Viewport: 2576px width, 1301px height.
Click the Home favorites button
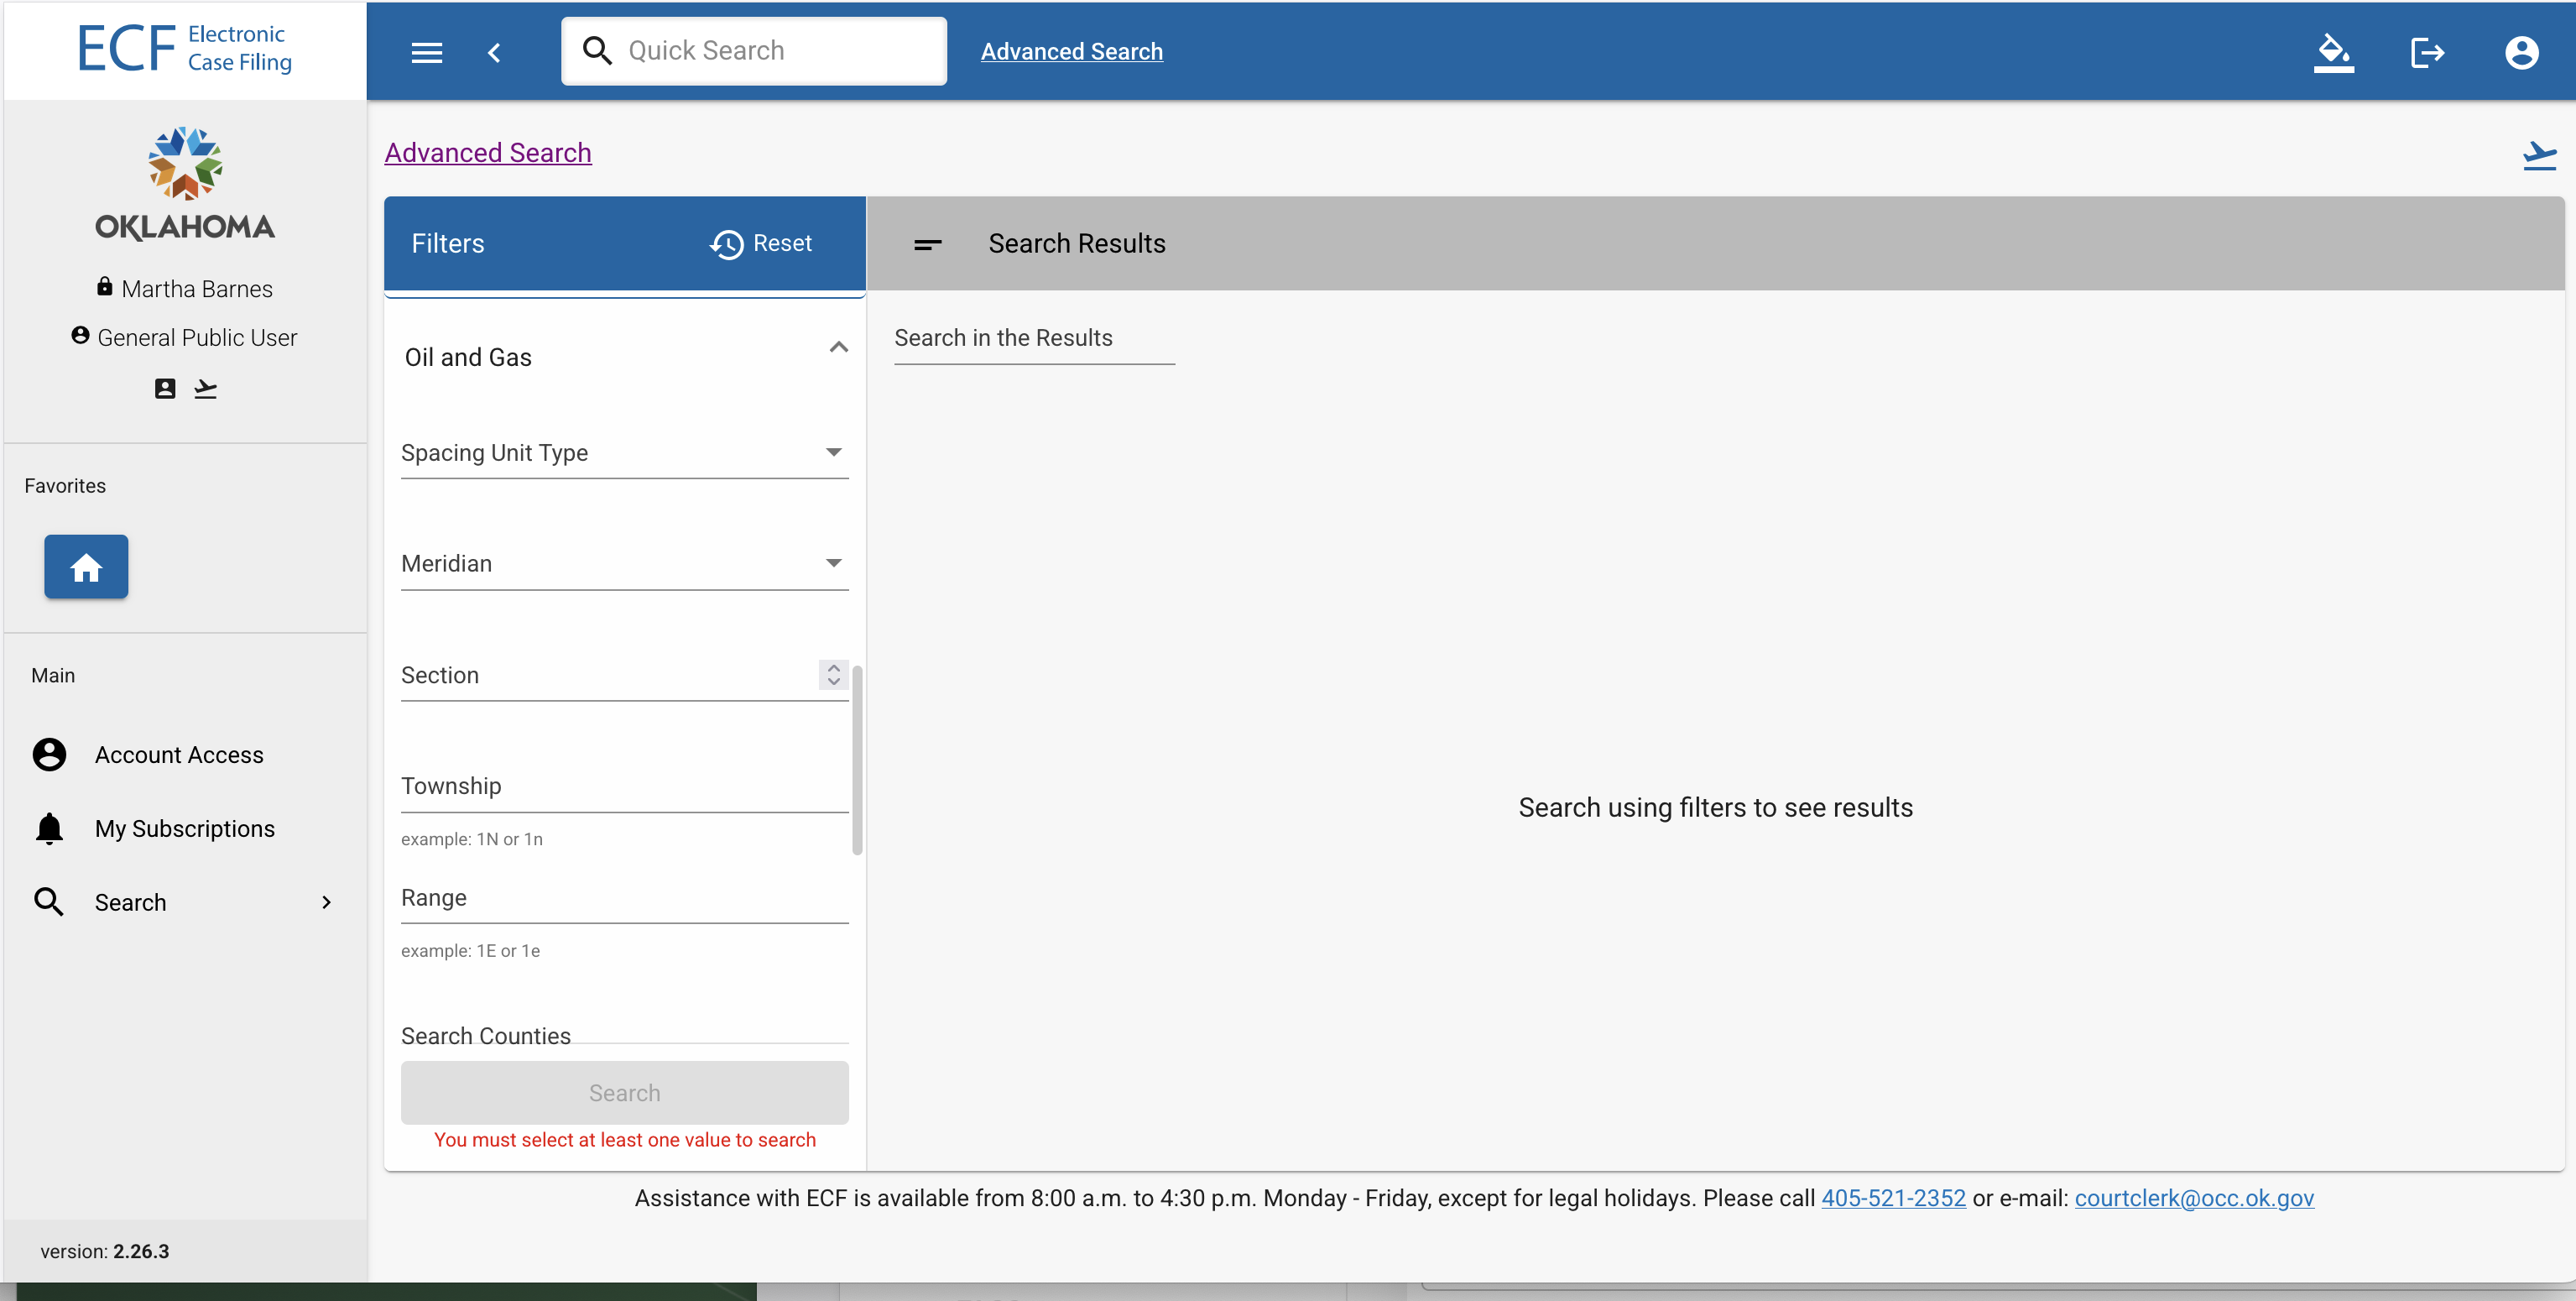coord(86,567)
